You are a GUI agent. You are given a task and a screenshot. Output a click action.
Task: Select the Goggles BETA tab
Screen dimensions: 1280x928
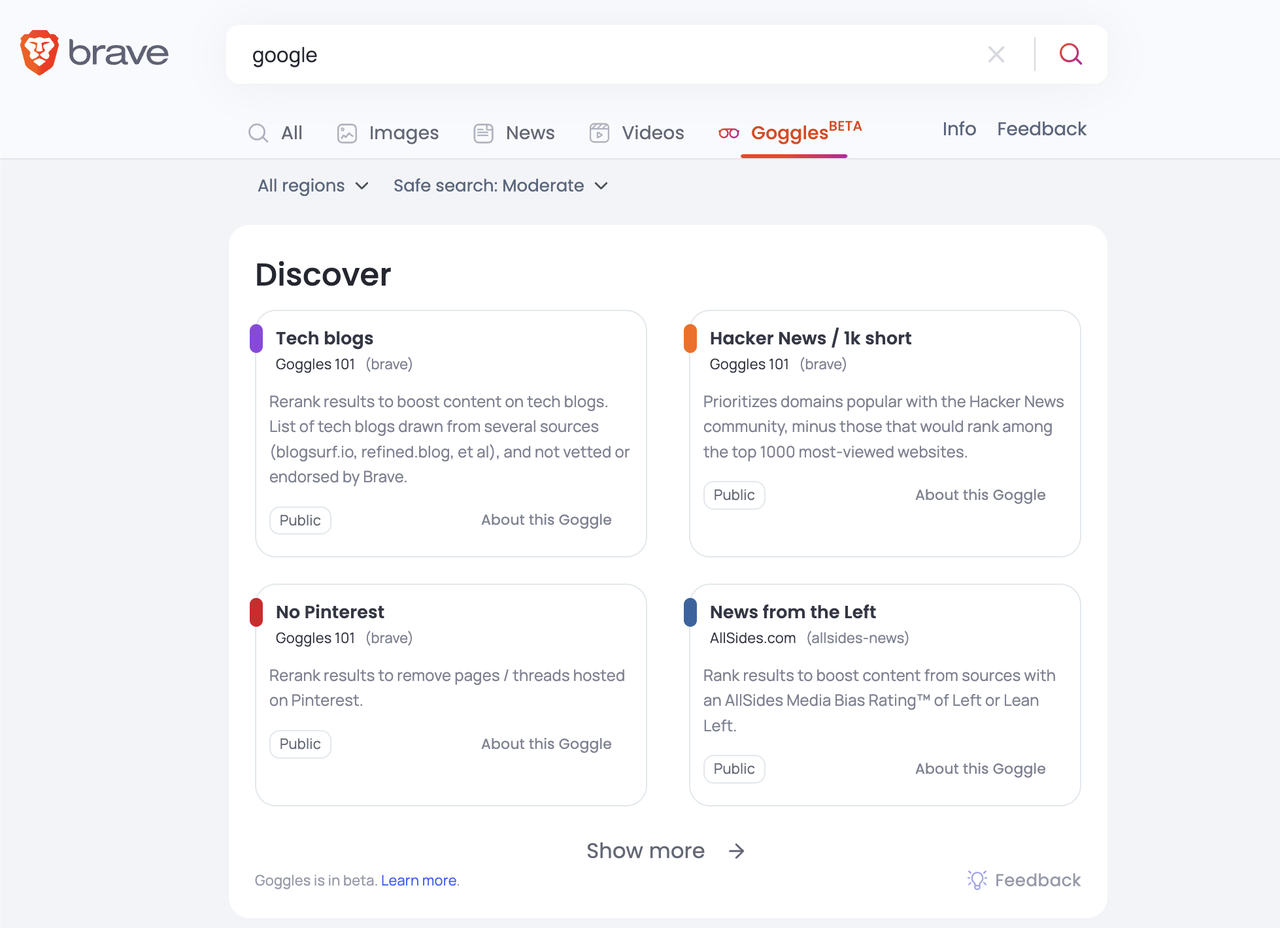[790, 132]
